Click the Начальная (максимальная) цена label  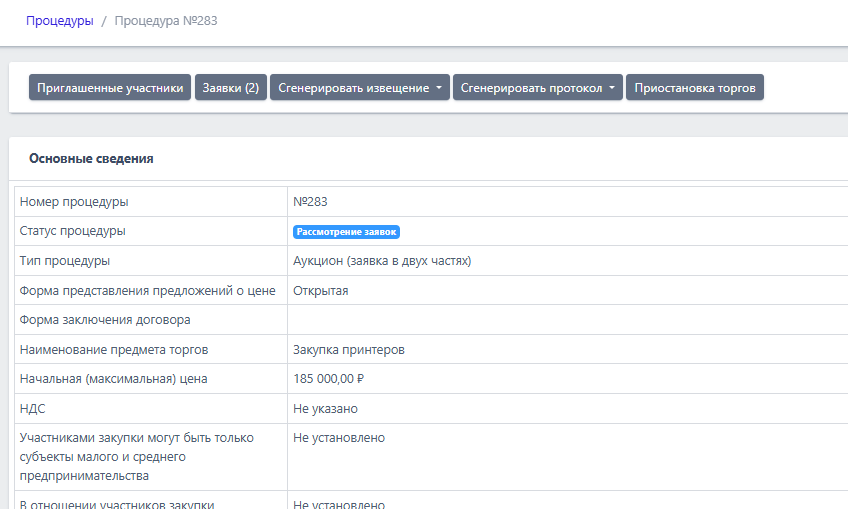(113, 379)
